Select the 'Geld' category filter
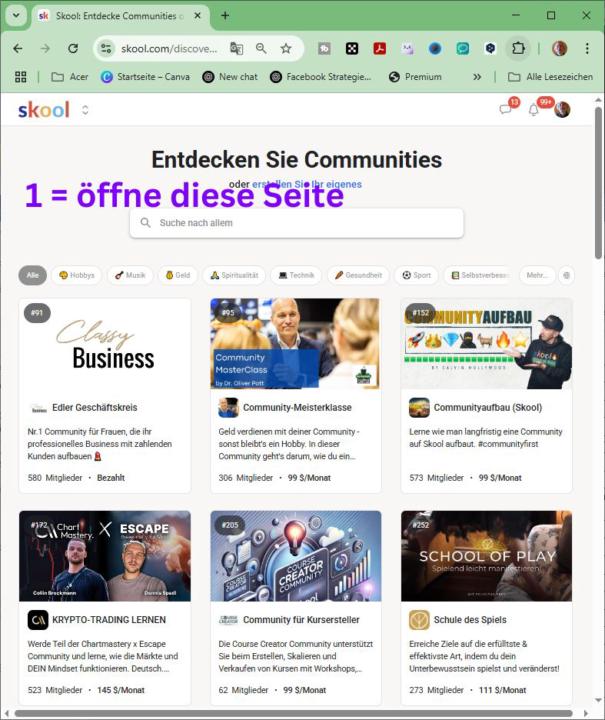The image size is (605, 720). click(x=178, y=275)
